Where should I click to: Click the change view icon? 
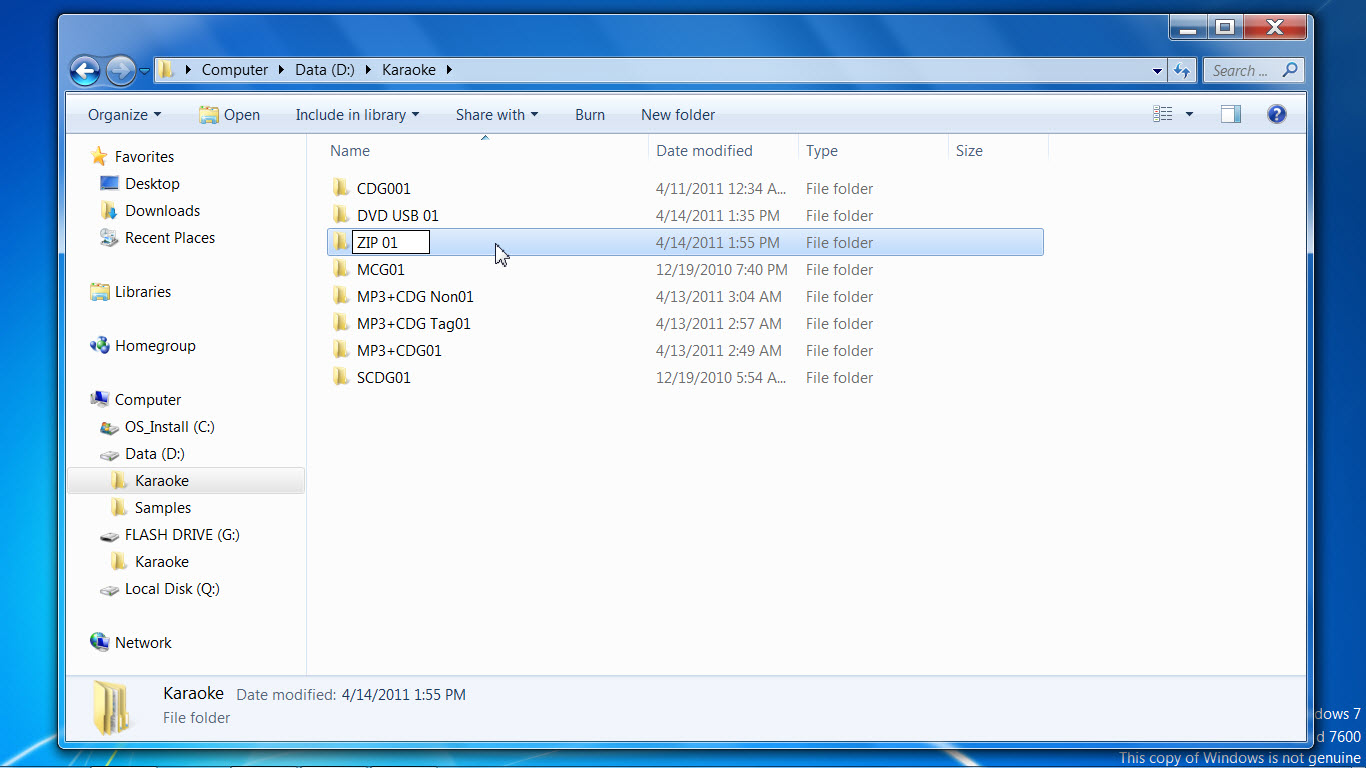[x=1162, y=114]
